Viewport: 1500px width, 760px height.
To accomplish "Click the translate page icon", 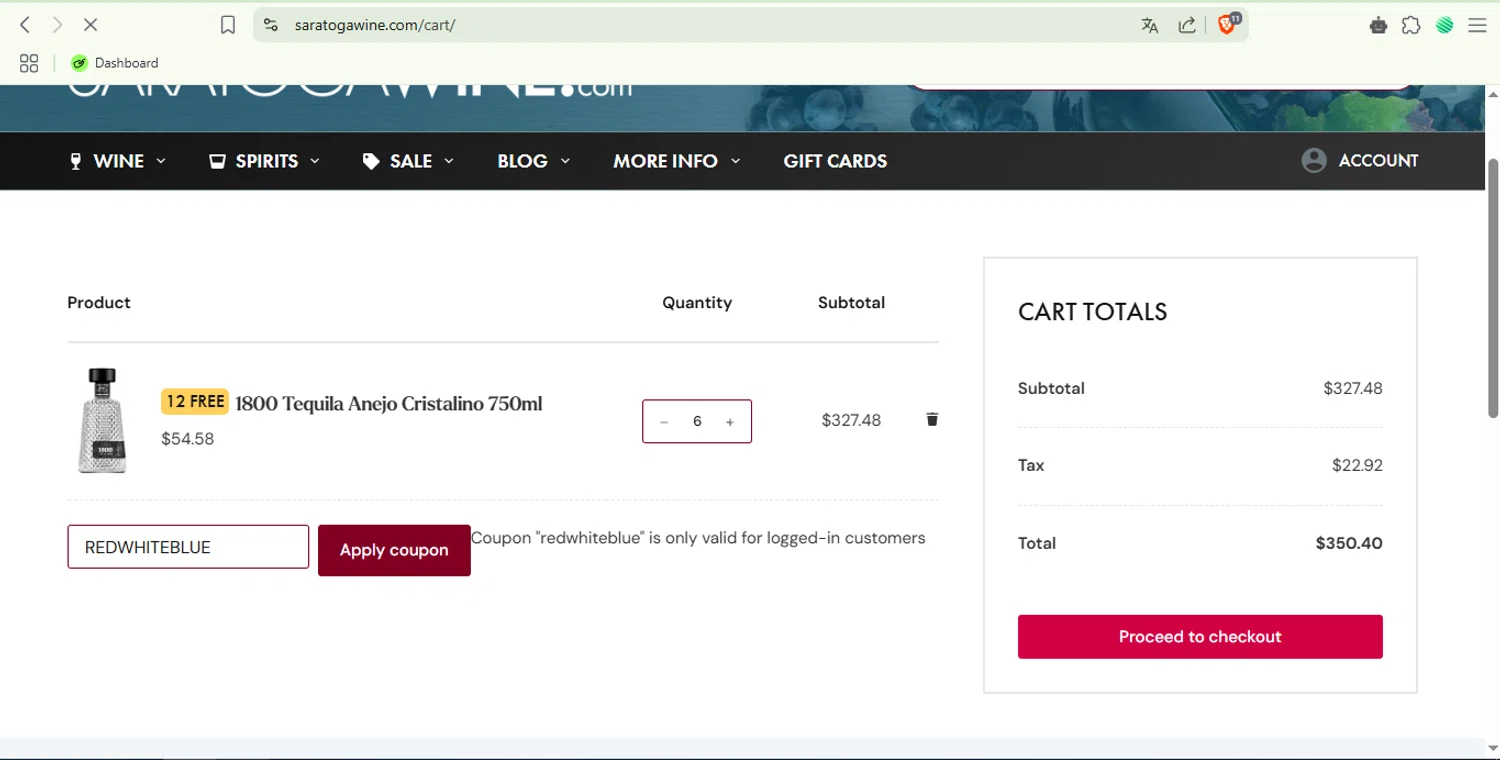I will point(1150,25).
